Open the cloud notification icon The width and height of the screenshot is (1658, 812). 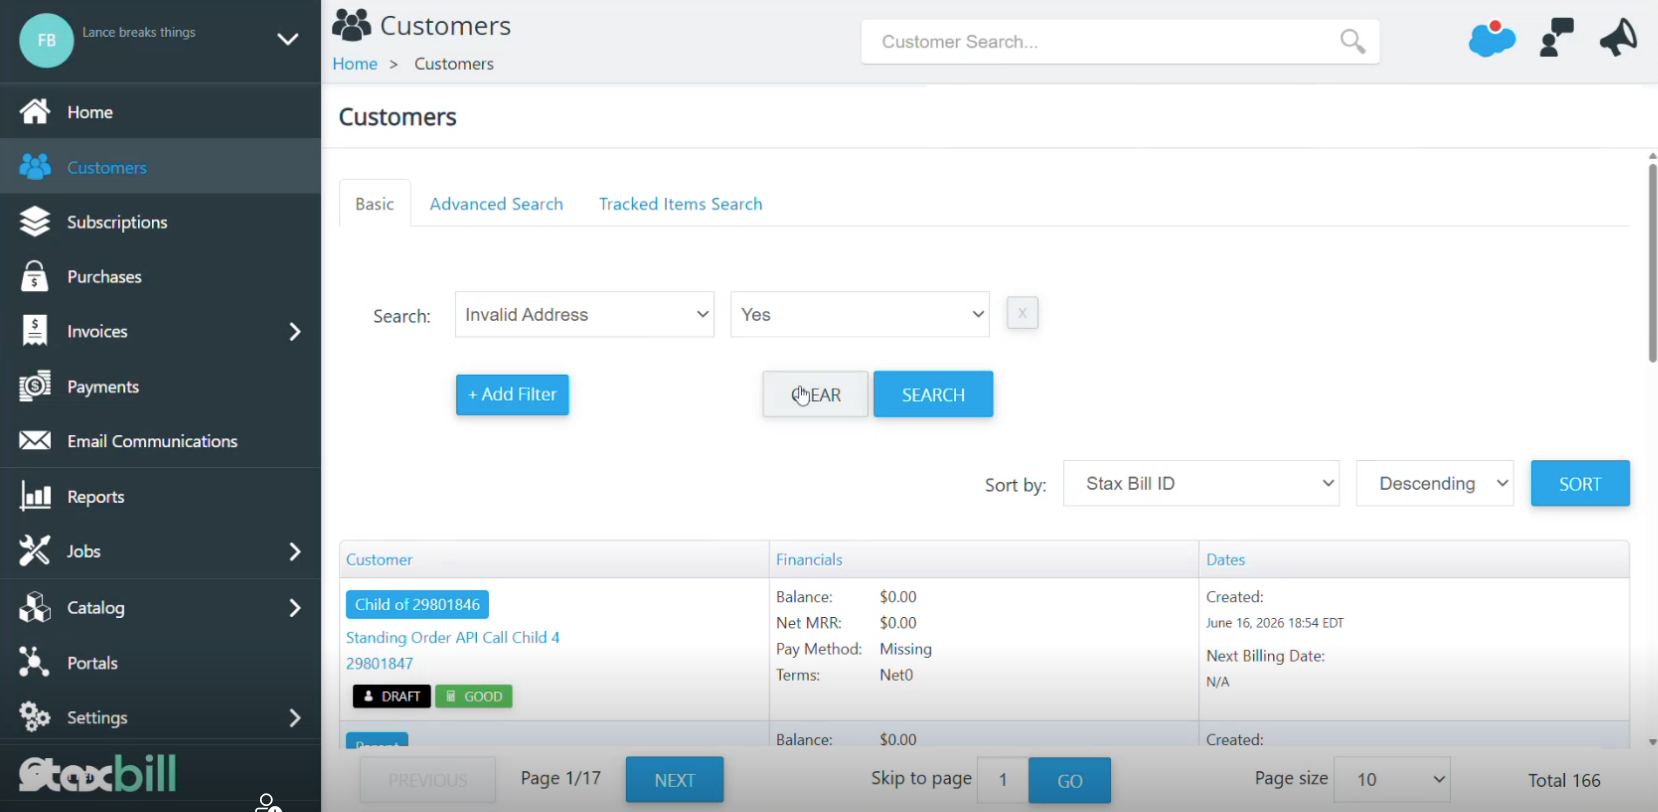pyautogui.click(x=1492, y=39)
